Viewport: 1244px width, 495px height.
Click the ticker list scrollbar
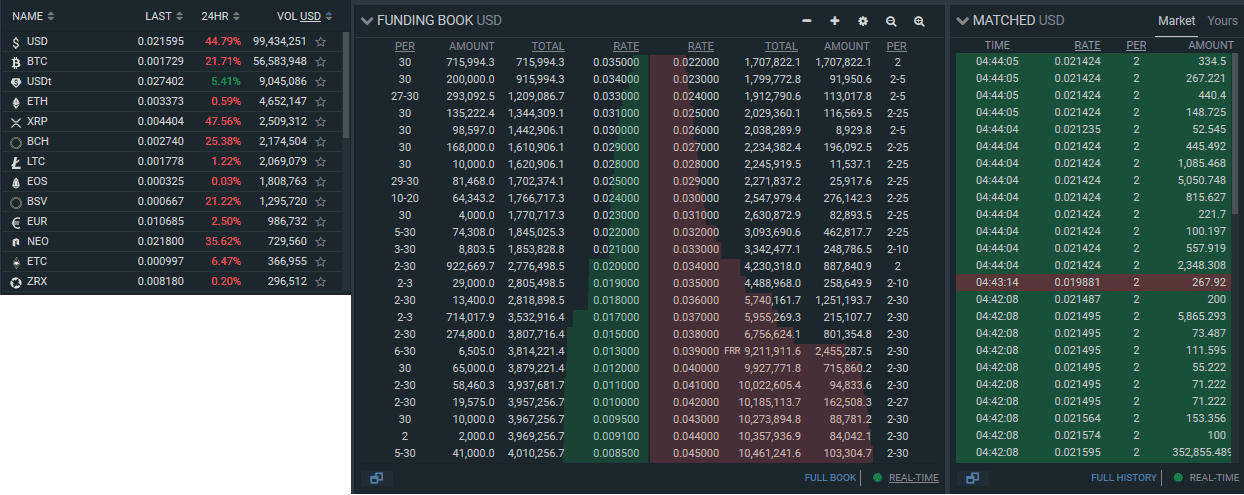(x=346, y=85)
